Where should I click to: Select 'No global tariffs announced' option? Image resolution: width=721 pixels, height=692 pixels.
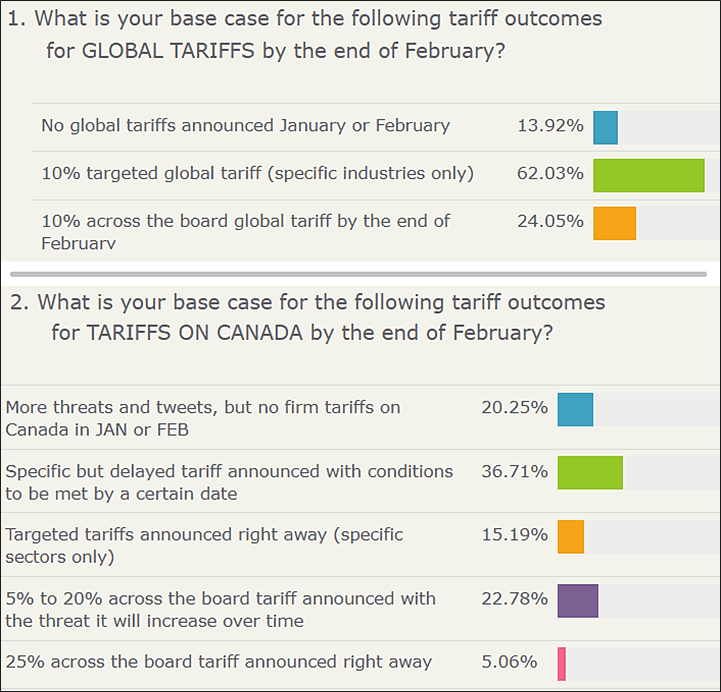point(245,126)
